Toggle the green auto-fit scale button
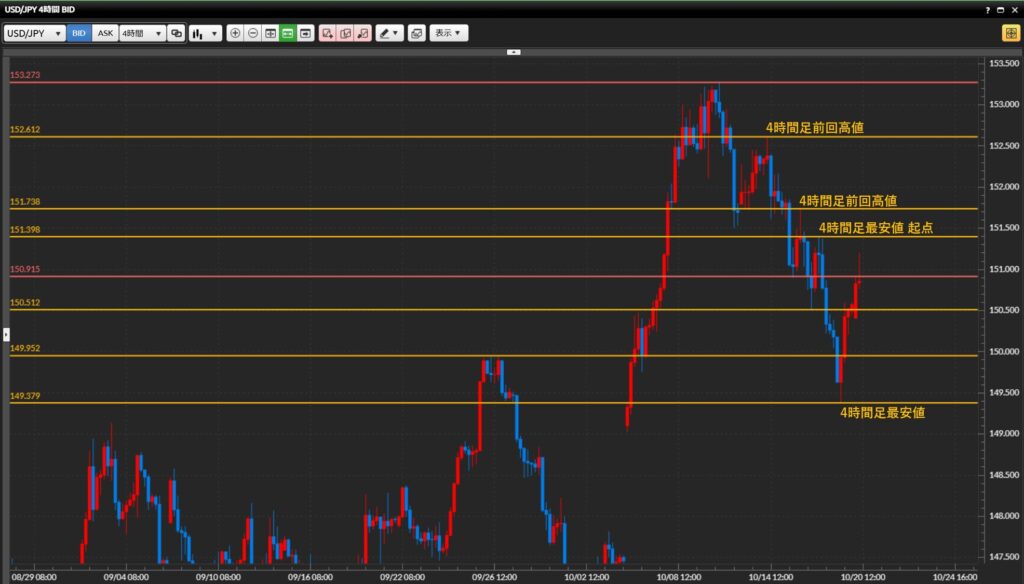Viewport: 1024px width, 584px height. tap(288, 33)
